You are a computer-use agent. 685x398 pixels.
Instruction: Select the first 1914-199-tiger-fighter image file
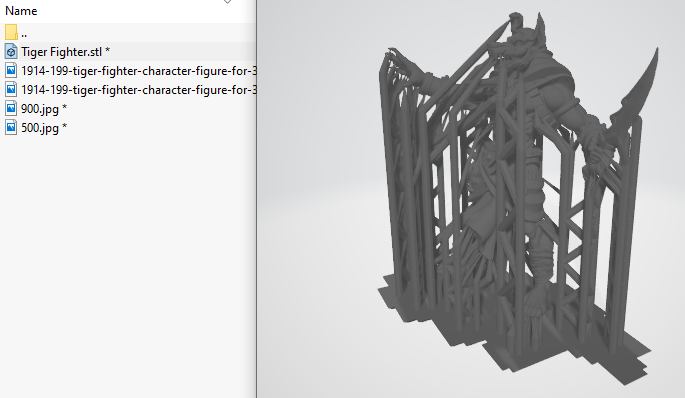click(128, 70)
